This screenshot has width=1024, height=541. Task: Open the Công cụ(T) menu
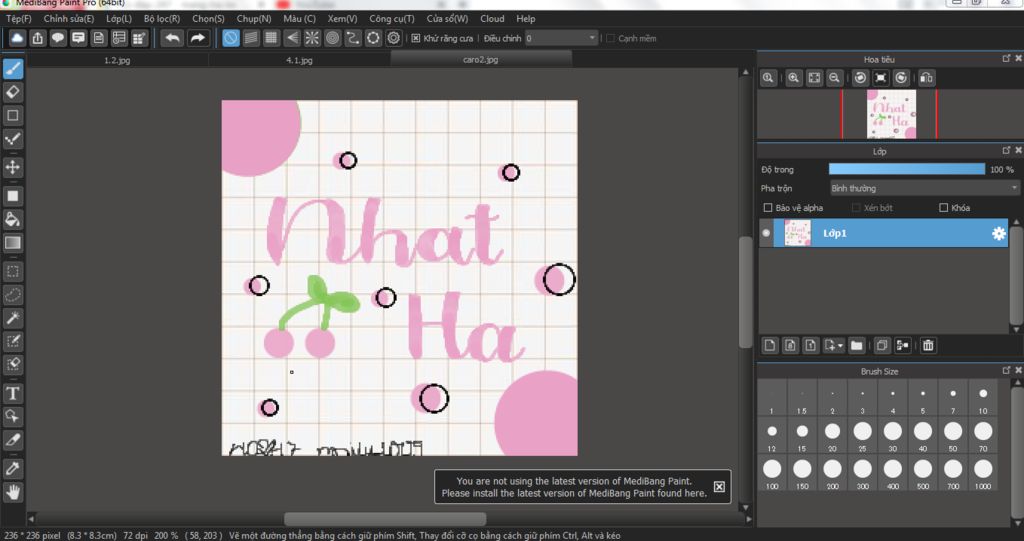click(392, 19)
